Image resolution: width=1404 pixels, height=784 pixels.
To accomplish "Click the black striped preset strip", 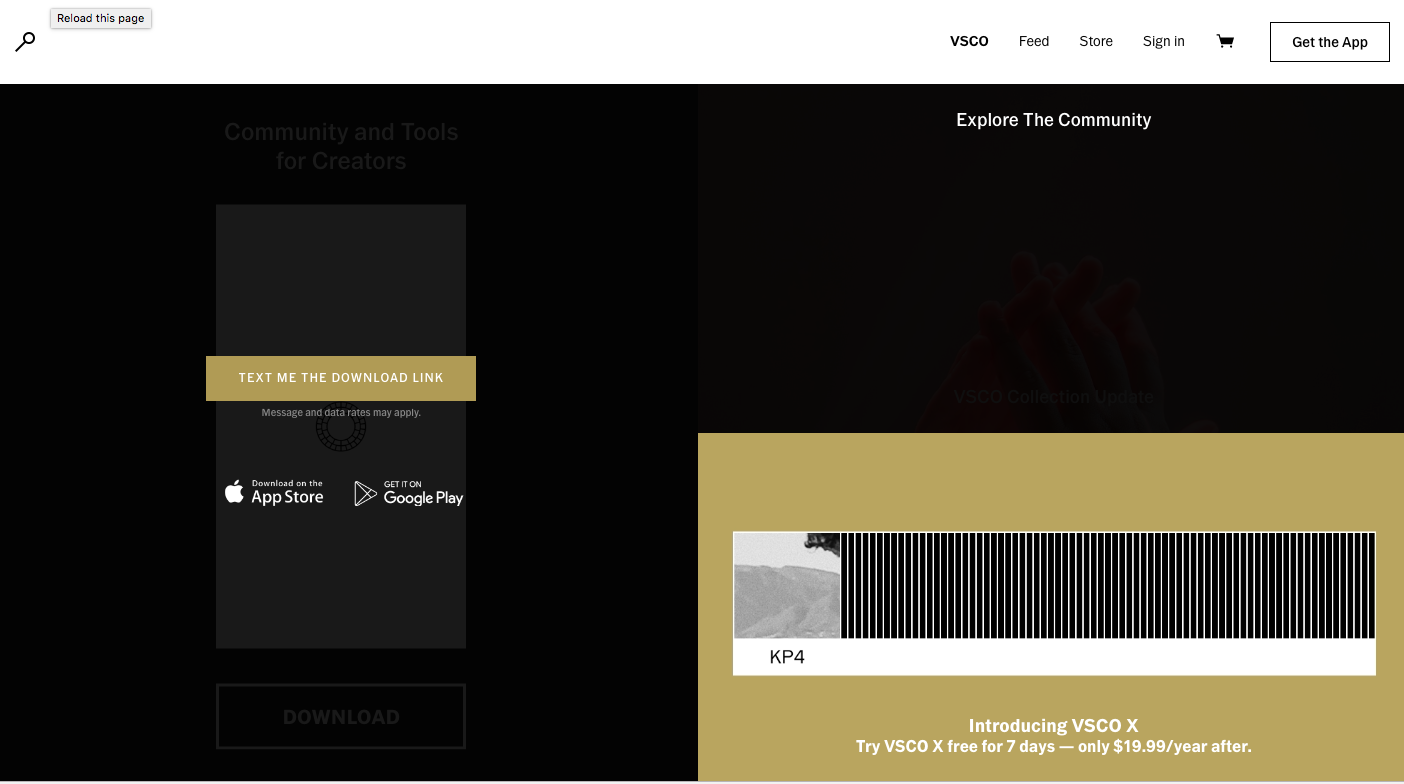I will click(1108, 585).
